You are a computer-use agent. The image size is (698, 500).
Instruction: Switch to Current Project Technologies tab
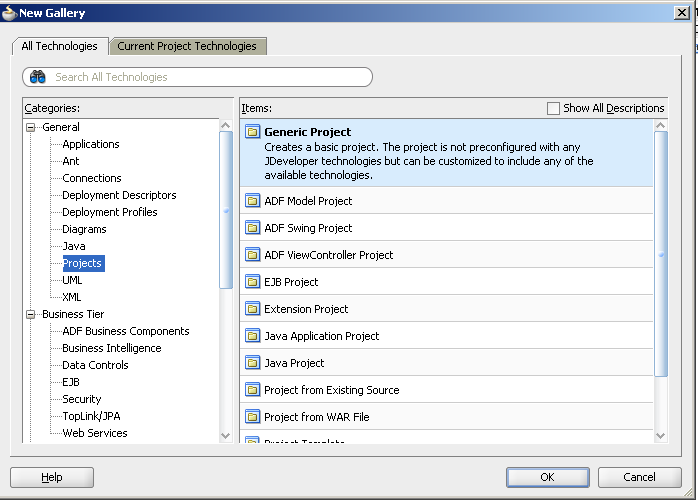coord(187,46)
